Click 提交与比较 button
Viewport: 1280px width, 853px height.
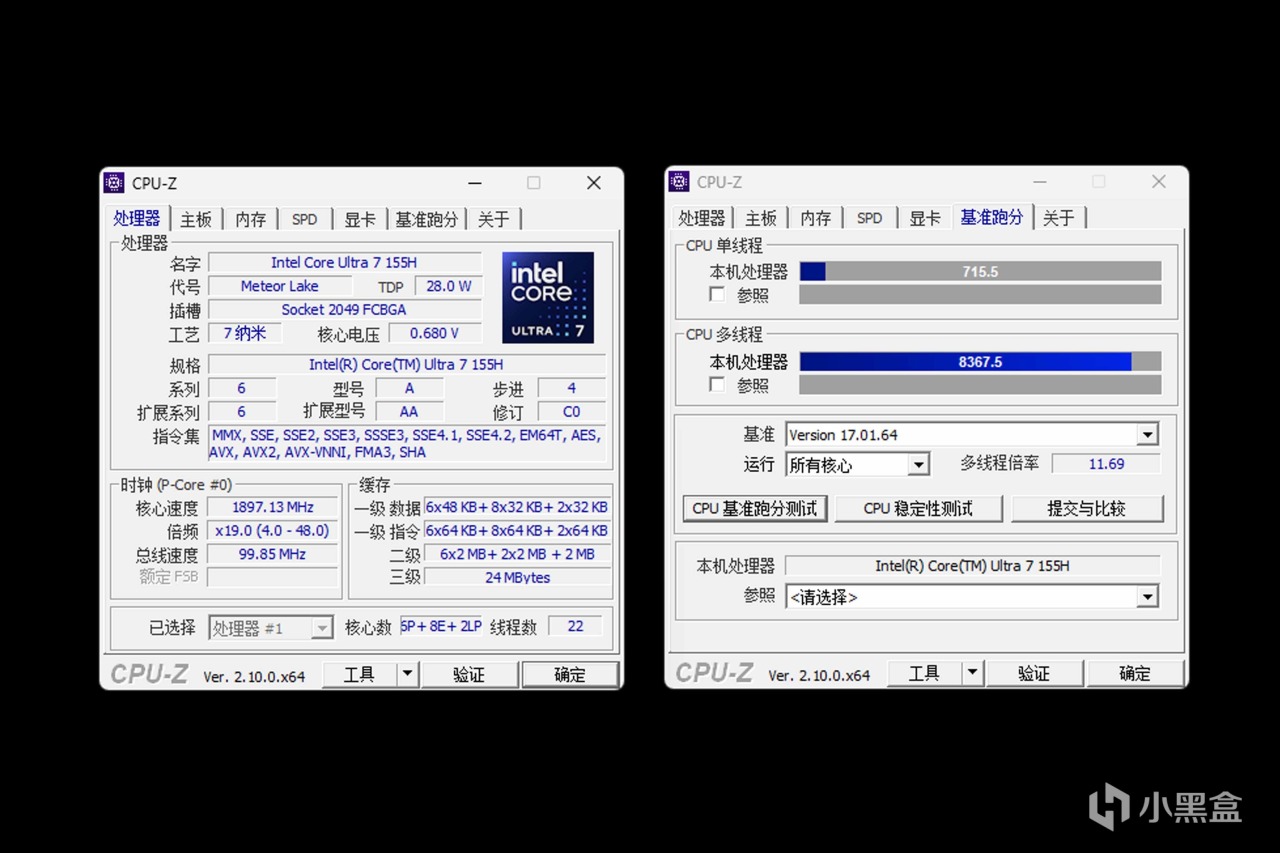(x=1087, y=508)
